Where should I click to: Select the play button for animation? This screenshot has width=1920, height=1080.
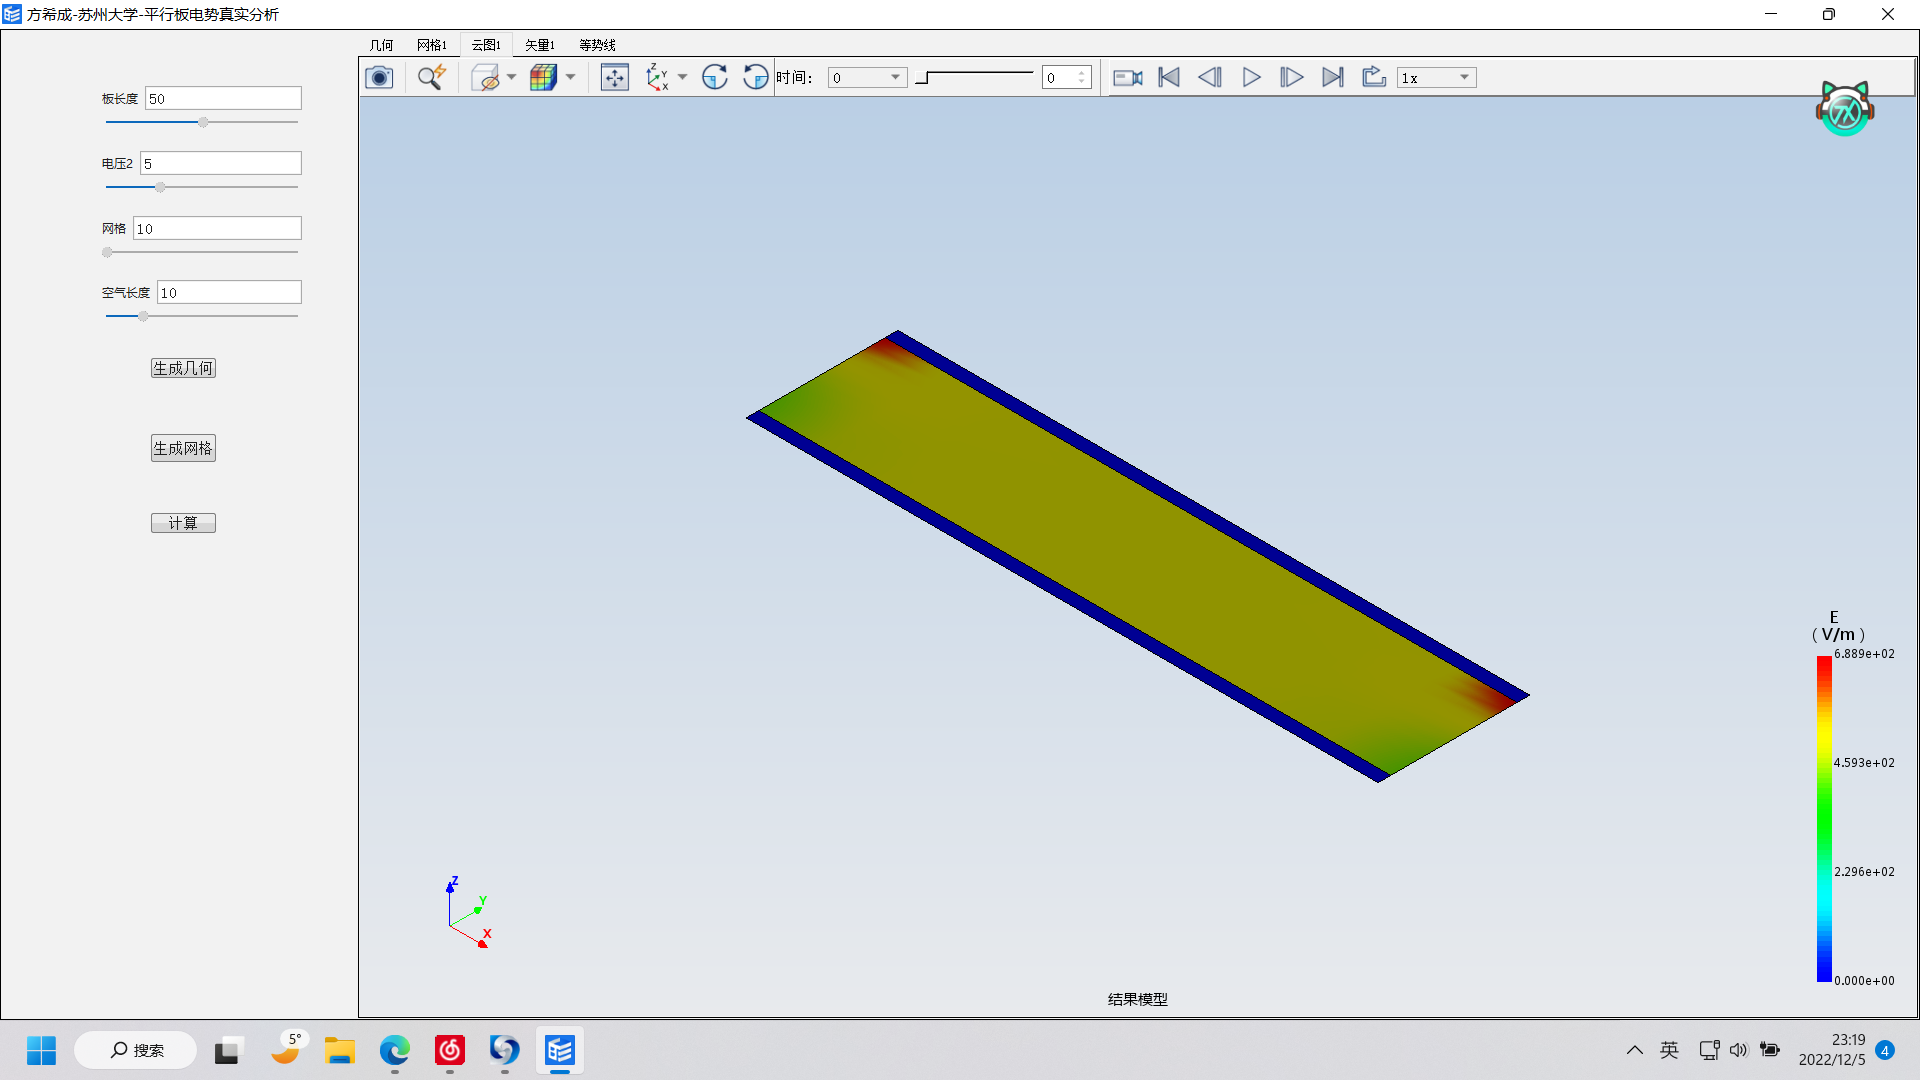click(x=1250, y=78)
